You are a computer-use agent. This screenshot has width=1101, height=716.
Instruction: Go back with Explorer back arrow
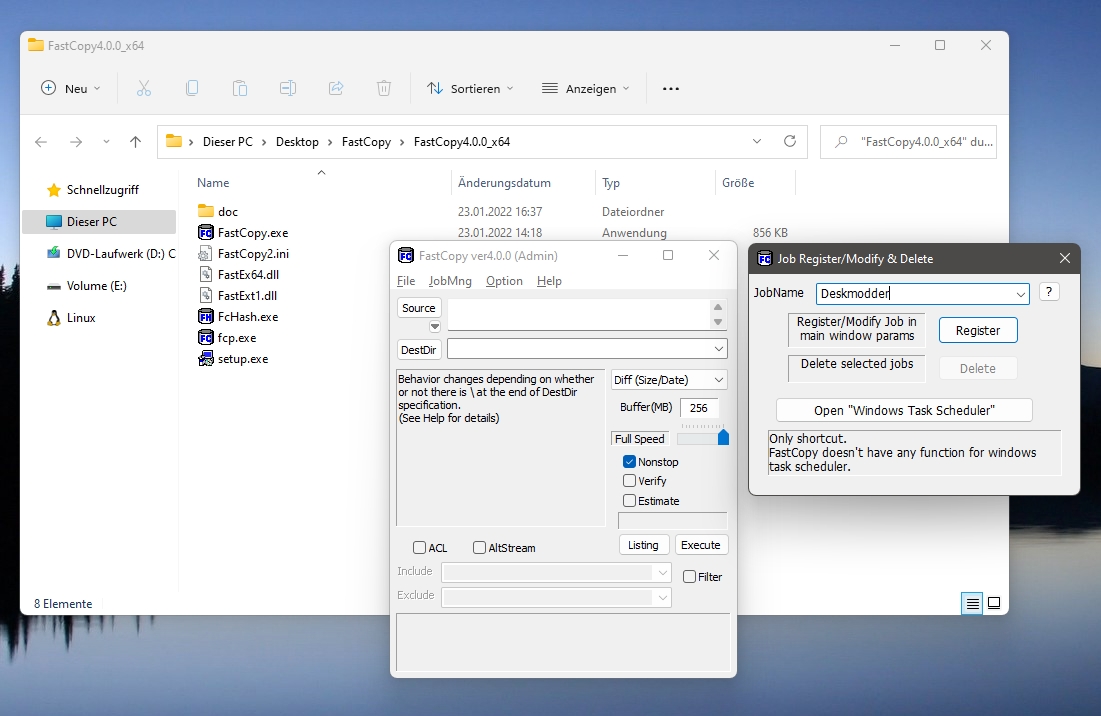click(x=41, y=142)
